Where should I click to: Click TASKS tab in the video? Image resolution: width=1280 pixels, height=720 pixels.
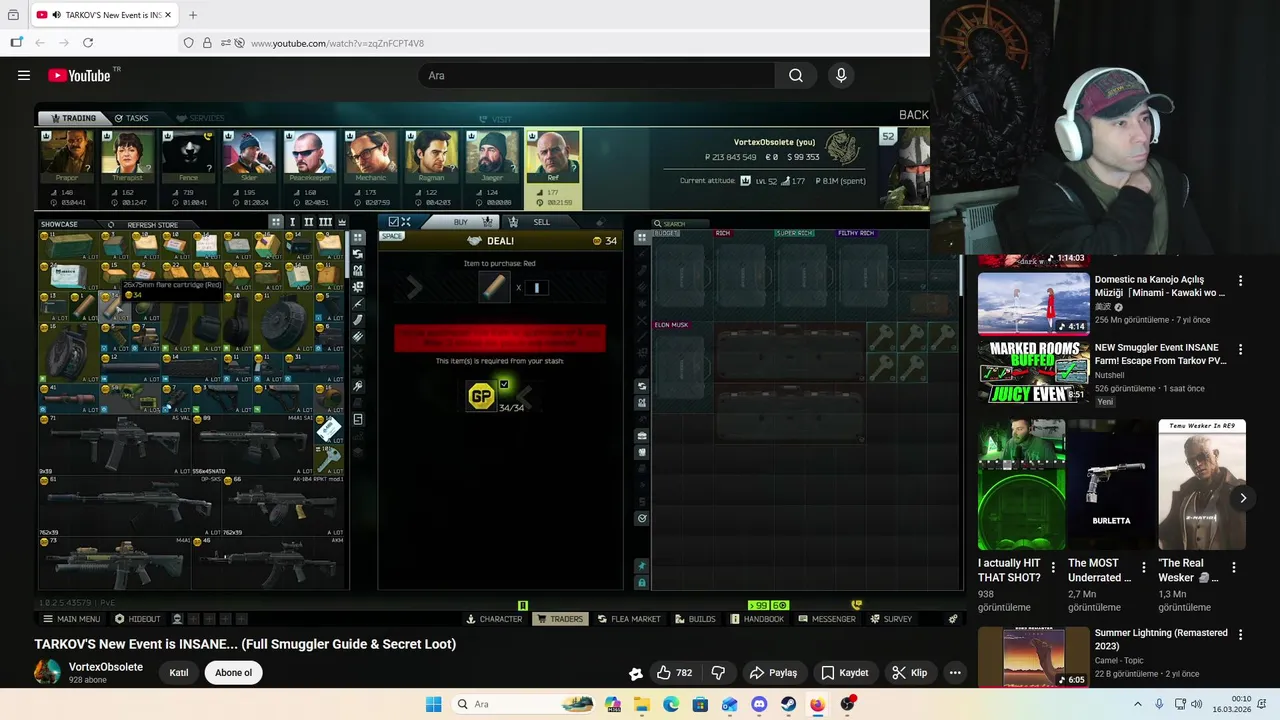pyautogui.click(x=131, y=118)
